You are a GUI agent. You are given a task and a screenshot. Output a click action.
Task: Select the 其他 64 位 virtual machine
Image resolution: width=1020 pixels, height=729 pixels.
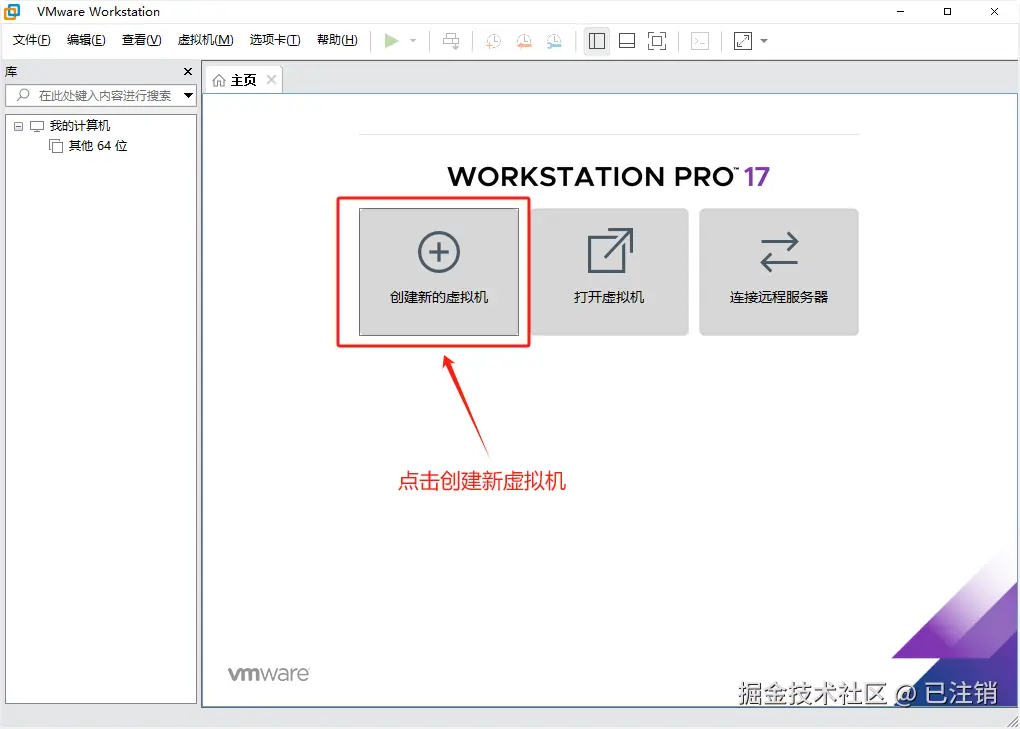click(x=98, y=146)
